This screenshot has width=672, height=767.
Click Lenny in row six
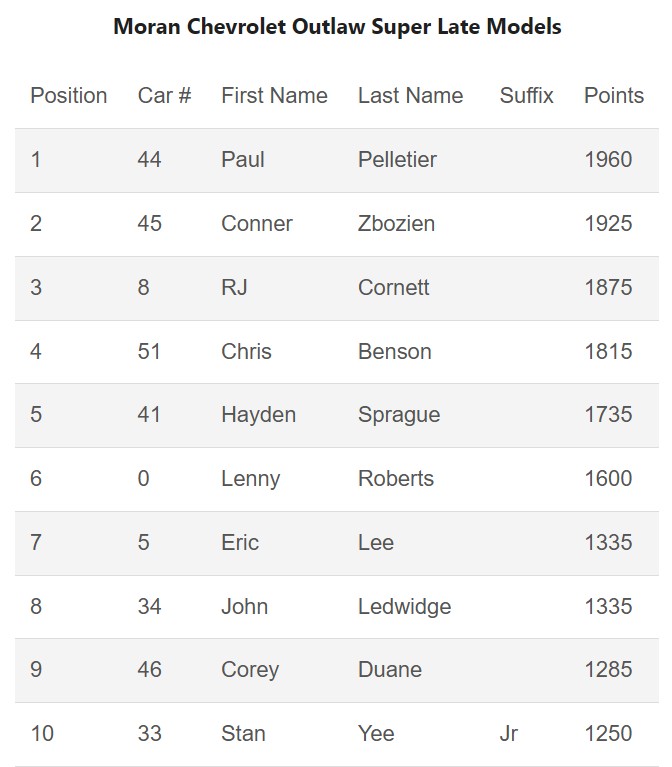coord(250,479)
